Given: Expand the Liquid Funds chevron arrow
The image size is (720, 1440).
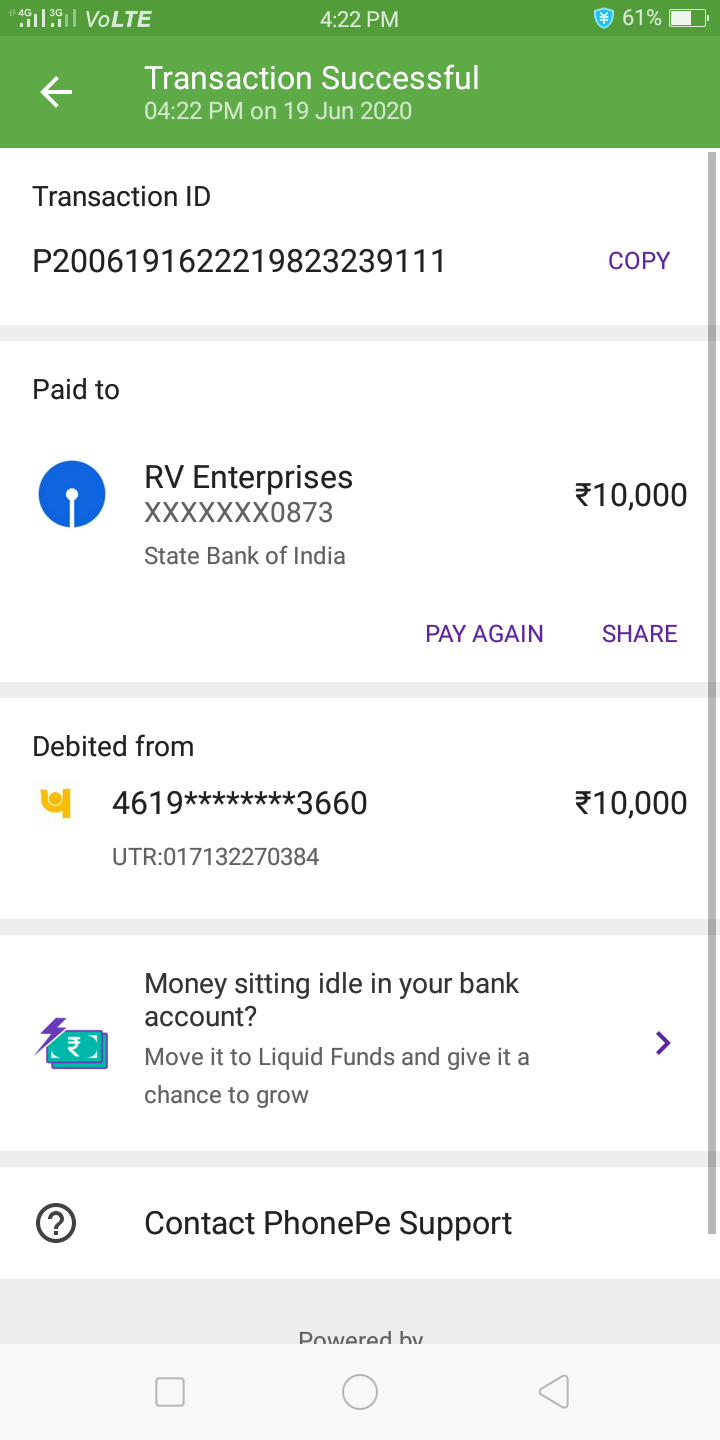Looking at the screenshot, I should pos(662,1044).
